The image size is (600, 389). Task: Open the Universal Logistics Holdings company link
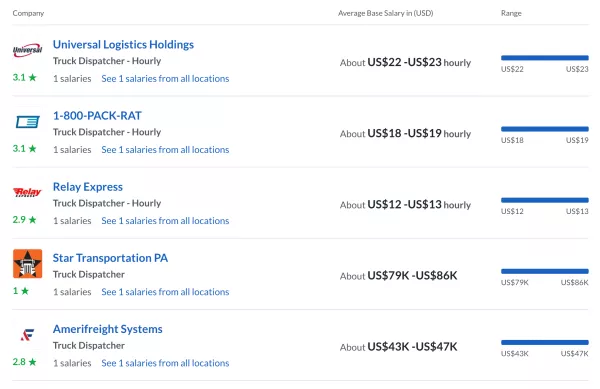tap(123, 44)
